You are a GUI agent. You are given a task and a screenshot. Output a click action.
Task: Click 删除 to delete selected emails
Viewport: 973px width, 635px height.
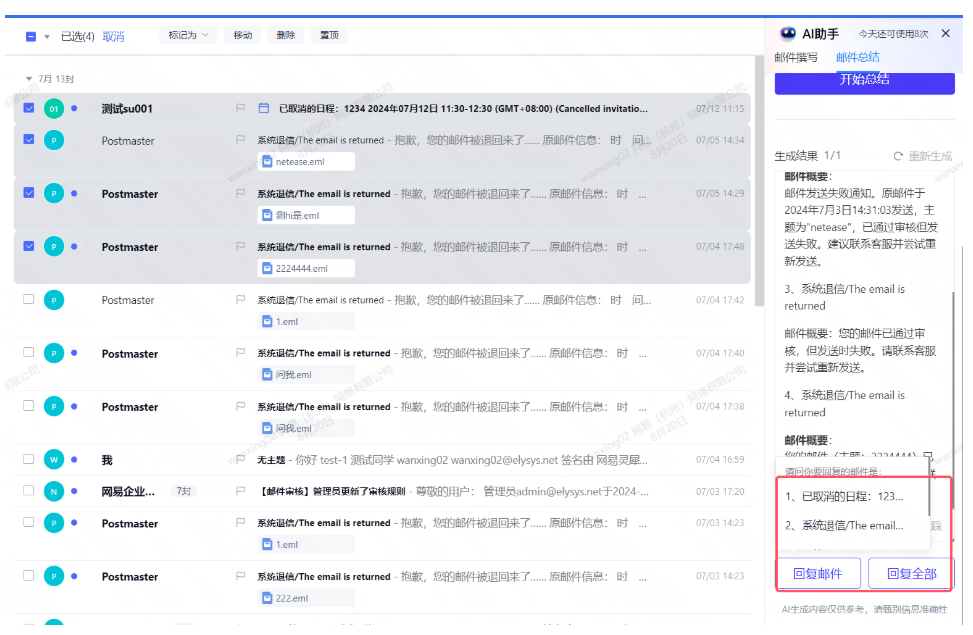(285, 35)
